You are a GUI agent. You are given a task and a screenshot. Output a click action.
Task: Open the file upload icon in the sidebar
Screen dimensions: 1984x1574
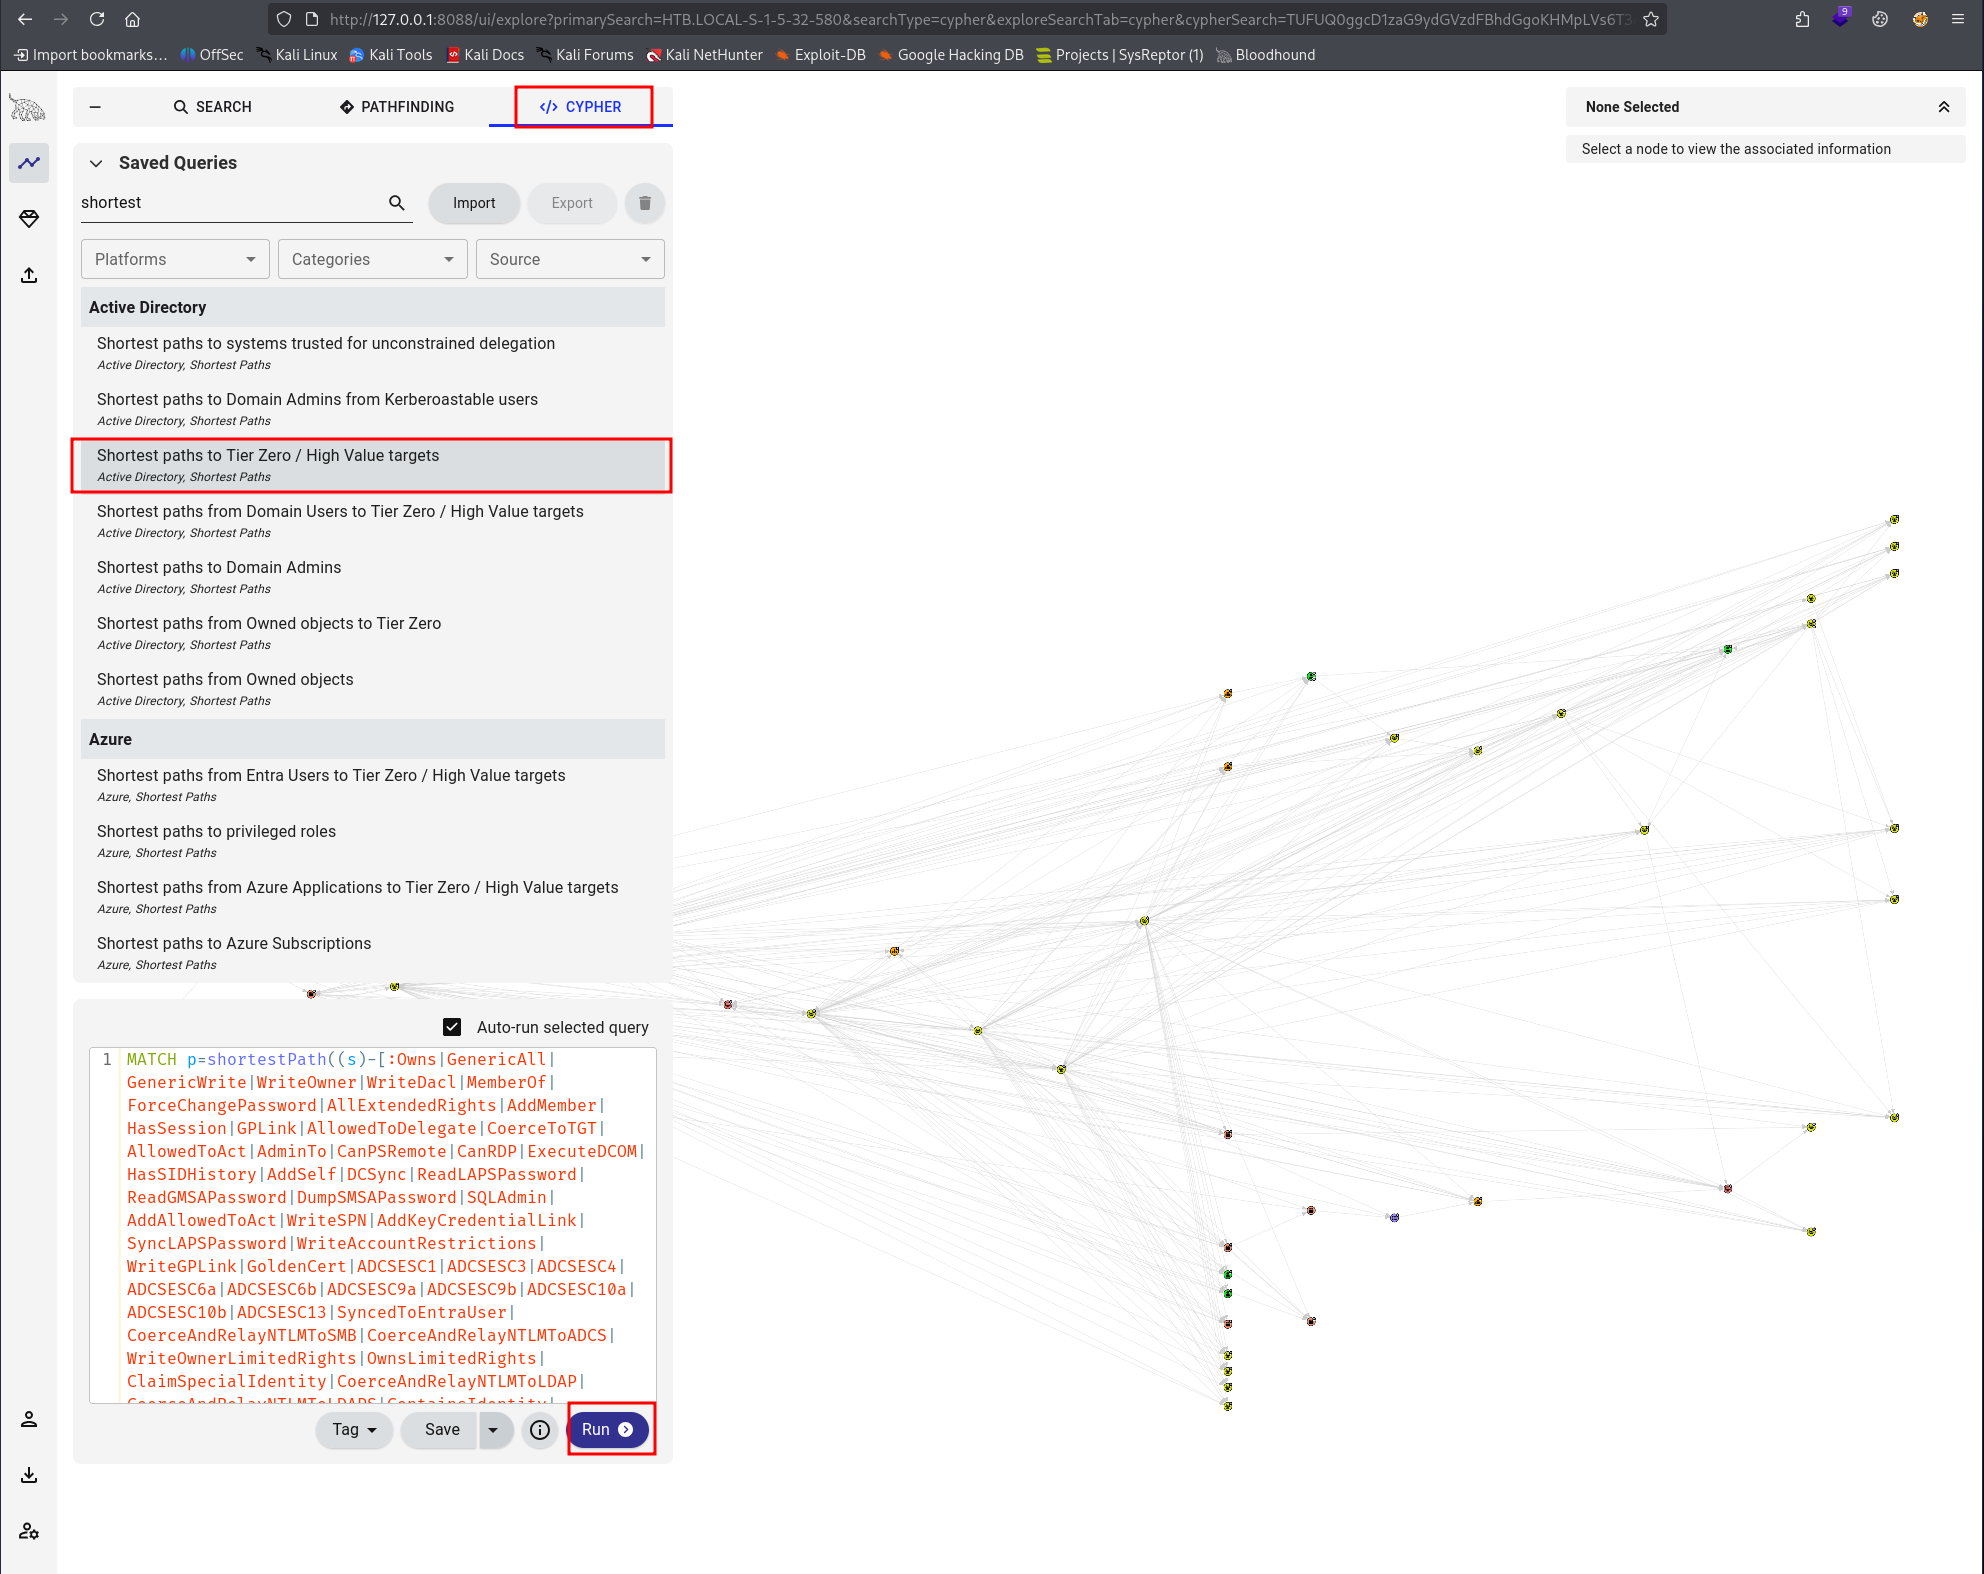(x=28, y=275)
